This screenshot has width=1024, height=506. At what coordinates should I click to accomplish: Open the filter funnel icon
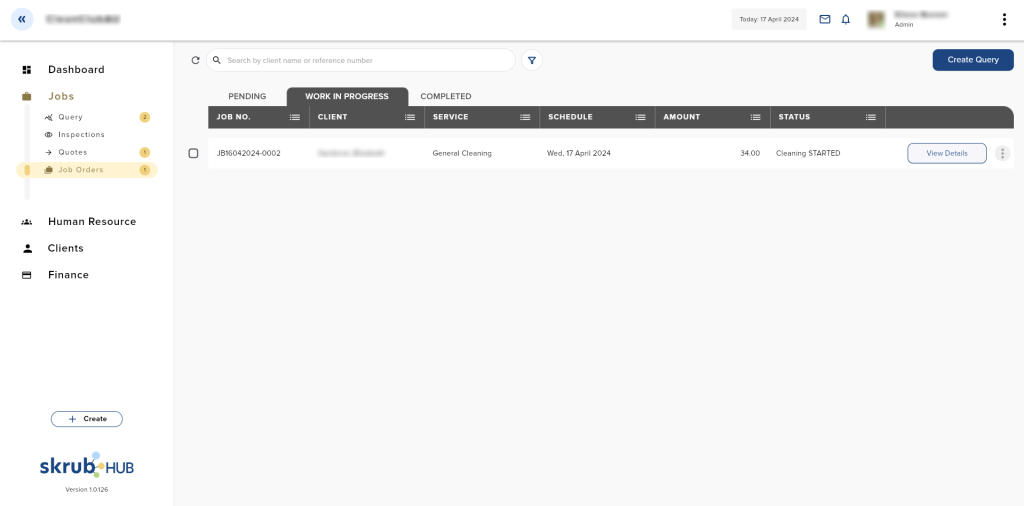click(x=532, y=60)
